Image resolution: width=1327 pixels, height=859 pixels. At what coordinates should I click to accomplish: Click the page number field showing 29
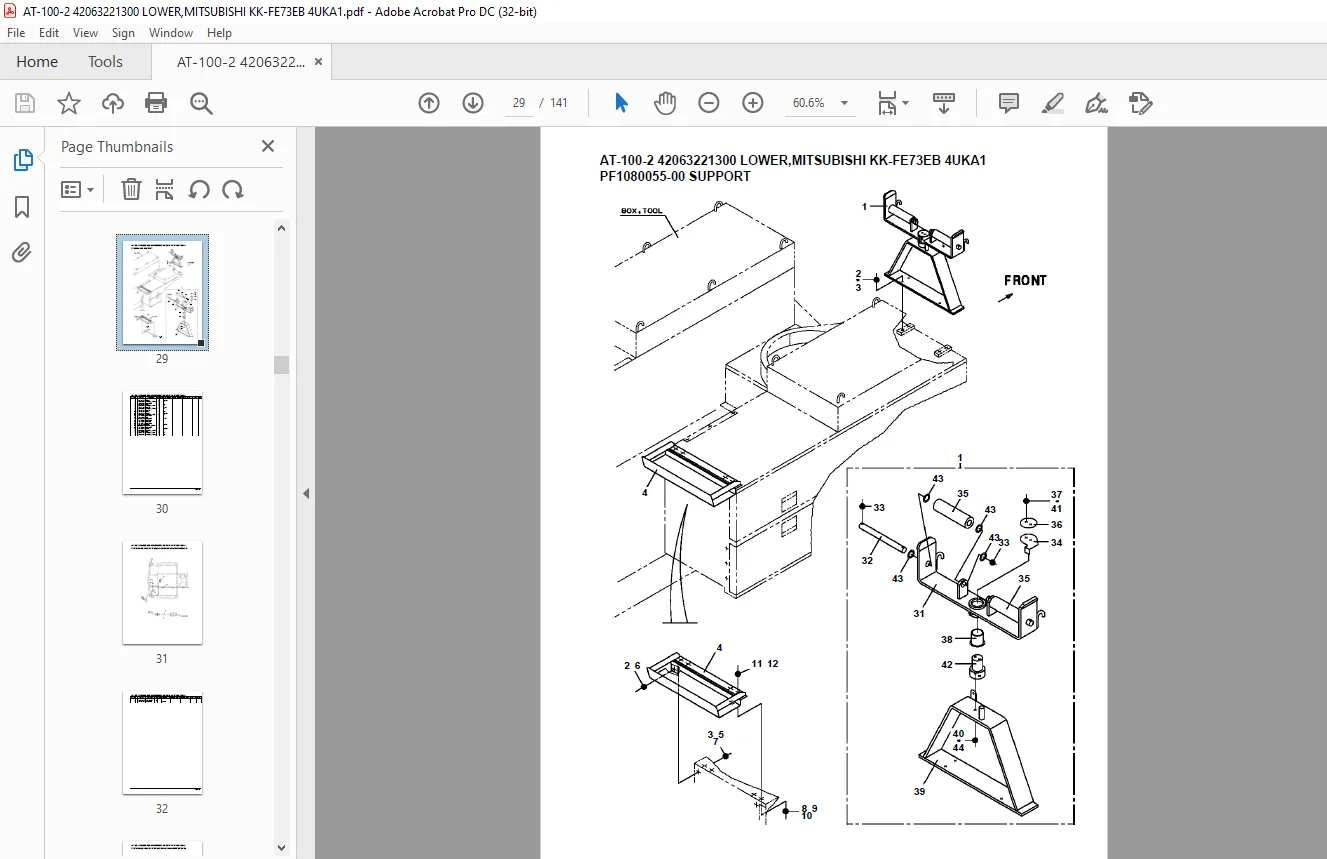click(x=519, y=103)
